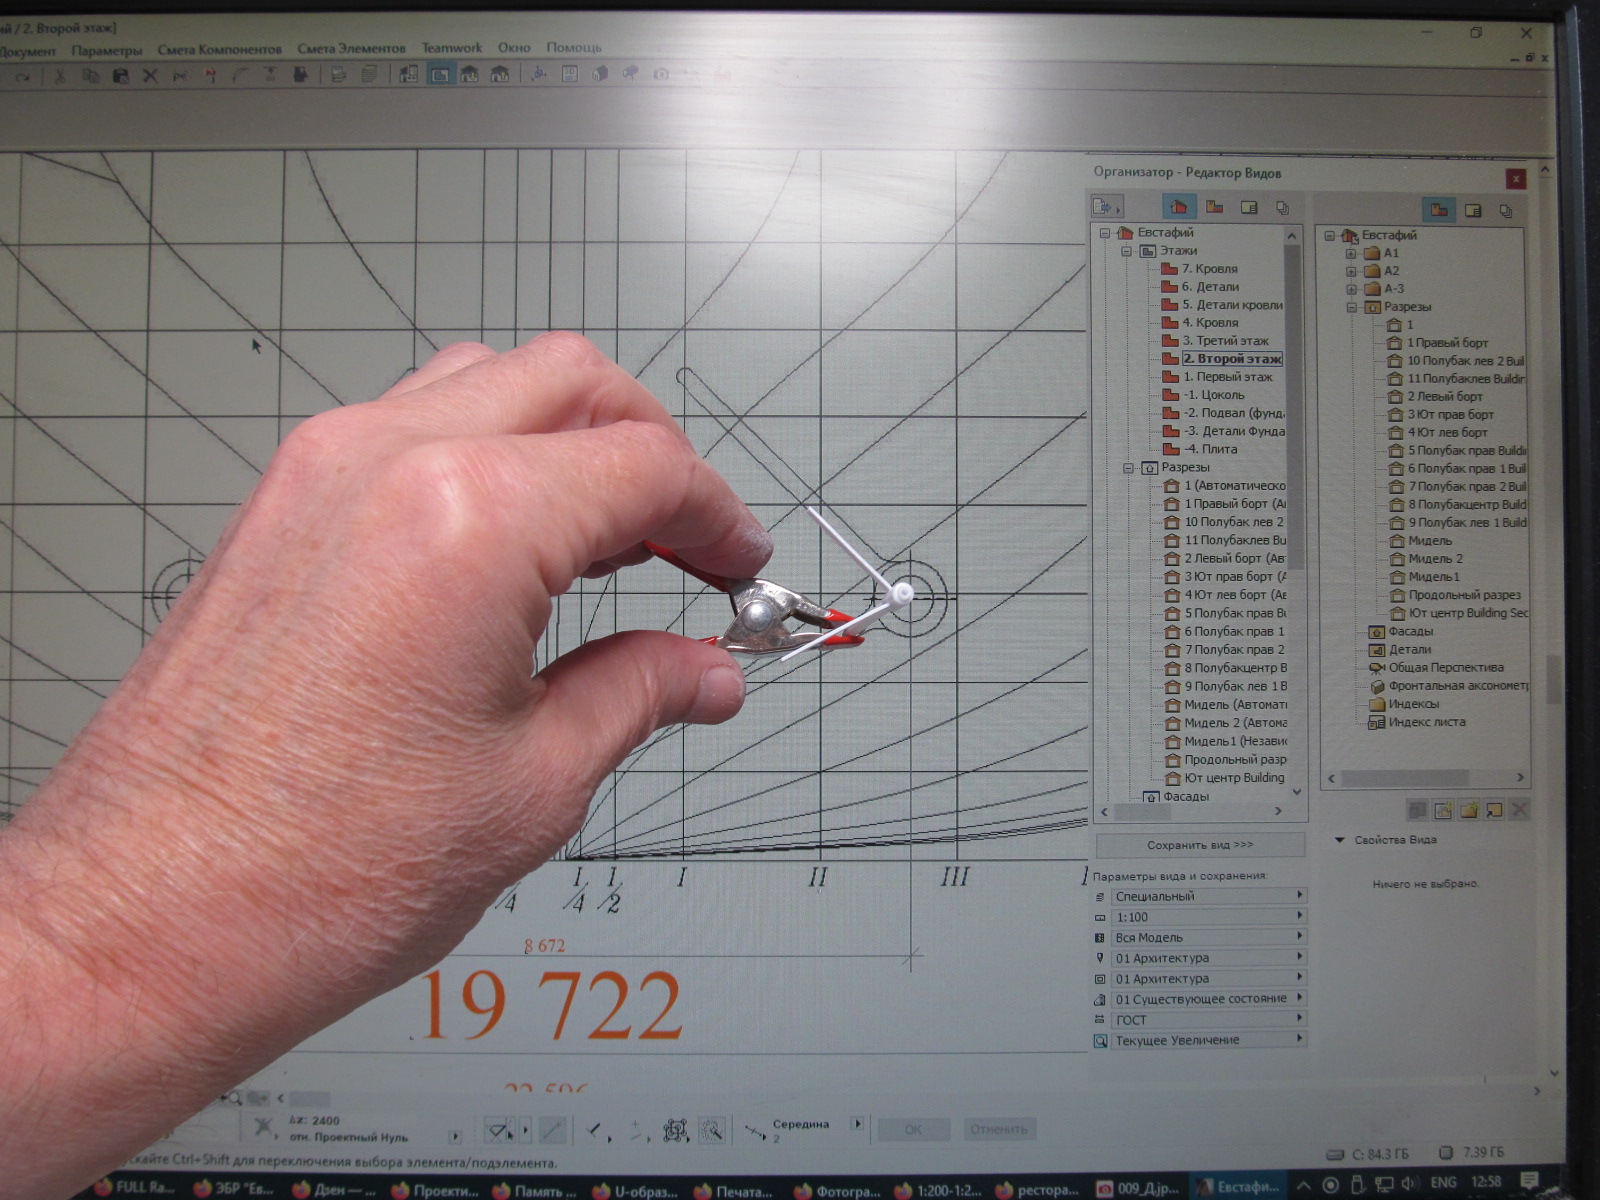
Task: Click Publisher Sets icon in Organizer right panel
Action: [x=1506, y=210]
